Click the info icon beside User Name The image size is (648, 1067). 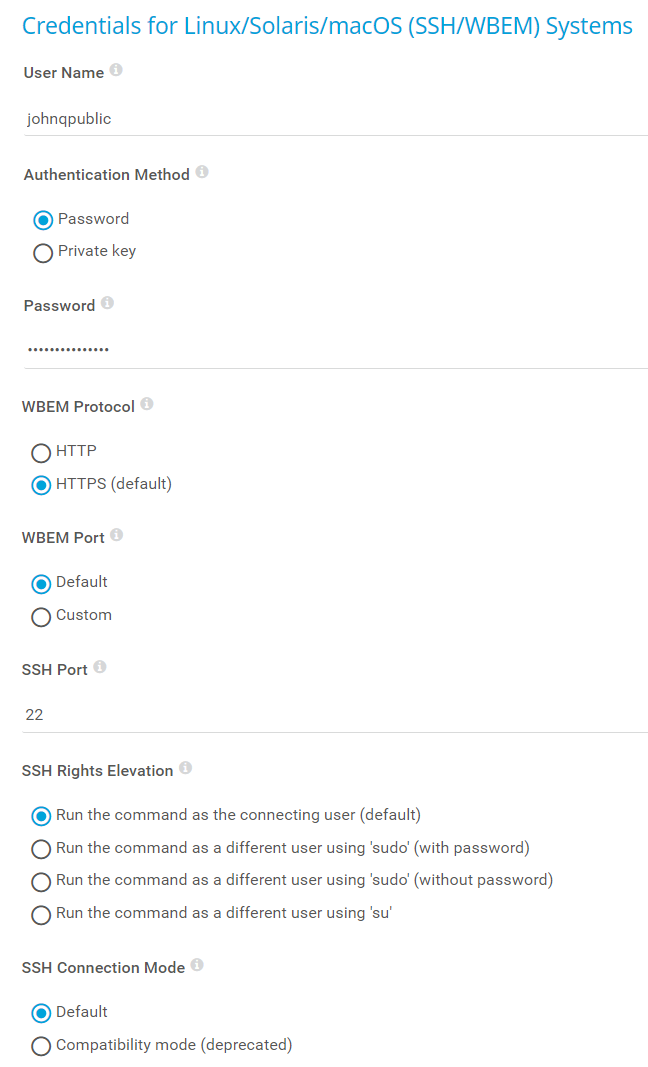click(116, 71)
